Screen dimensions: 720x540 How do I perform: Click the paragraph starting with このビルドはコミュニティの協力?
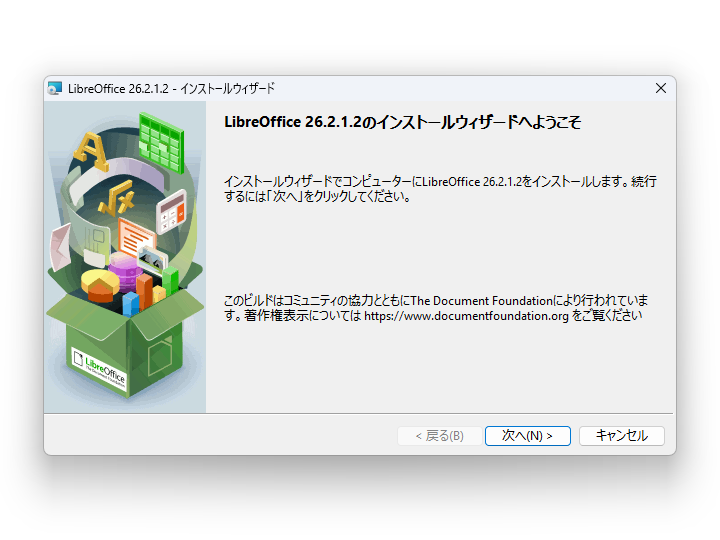[436, 308]
